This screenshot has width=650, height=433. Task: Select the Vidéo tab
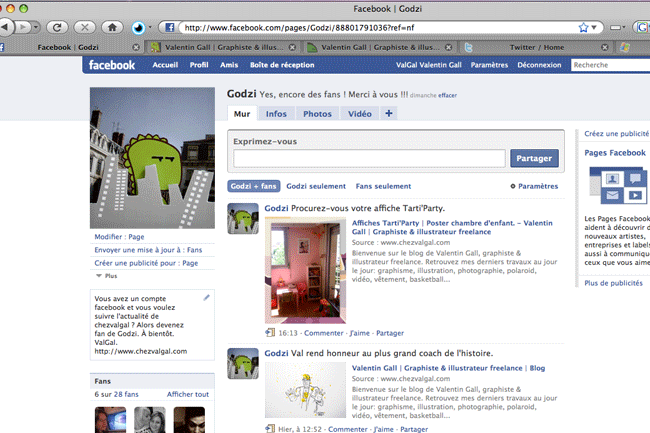359,114
